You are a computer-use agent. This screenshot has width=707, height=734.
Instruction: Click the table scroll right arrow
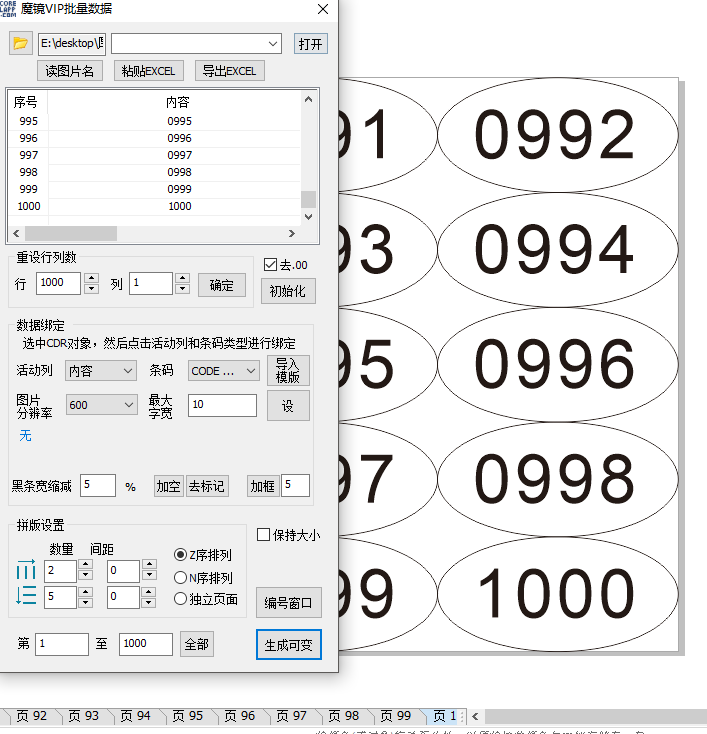292,233
